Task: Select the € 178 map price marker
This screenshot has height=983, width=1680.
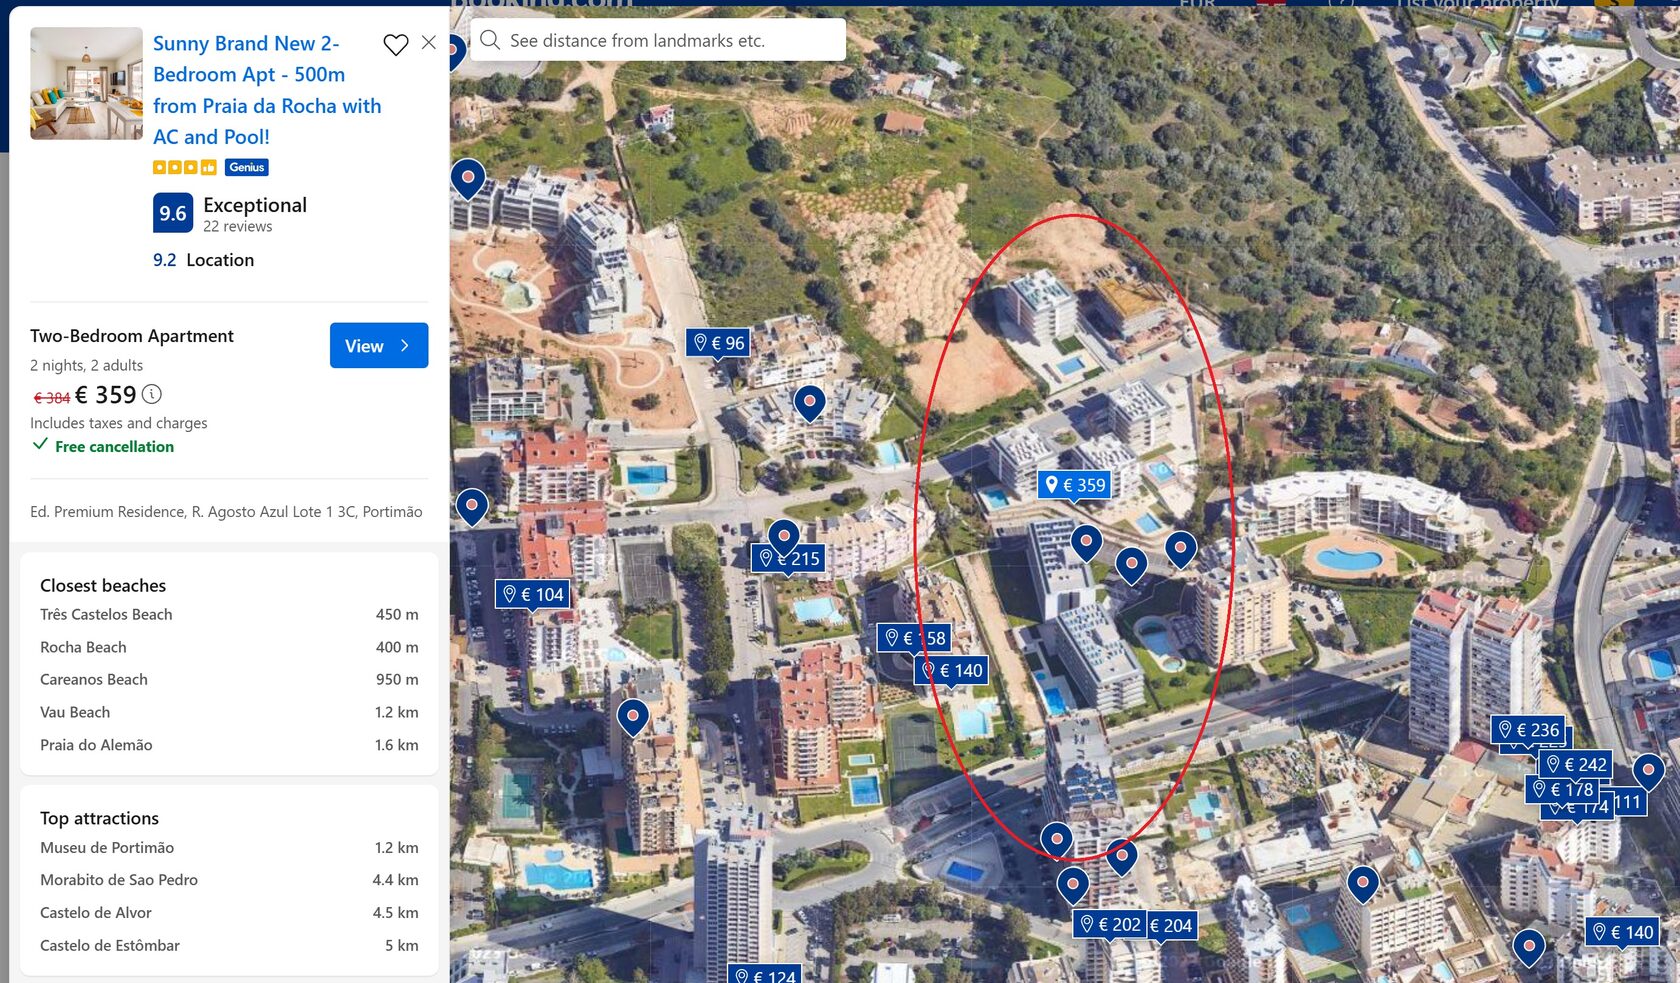Action: coord(1563,789)
